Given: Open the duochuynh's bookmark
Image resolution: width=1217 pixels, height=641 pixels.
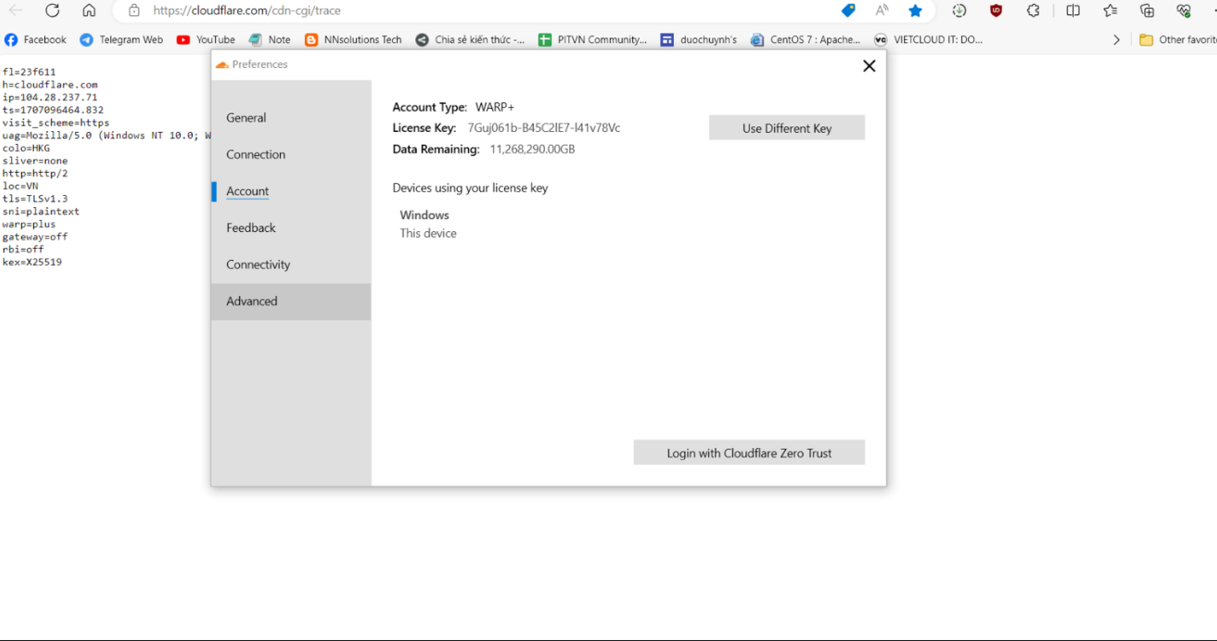Looking at the screenshot, I should [x=698, y=40].
